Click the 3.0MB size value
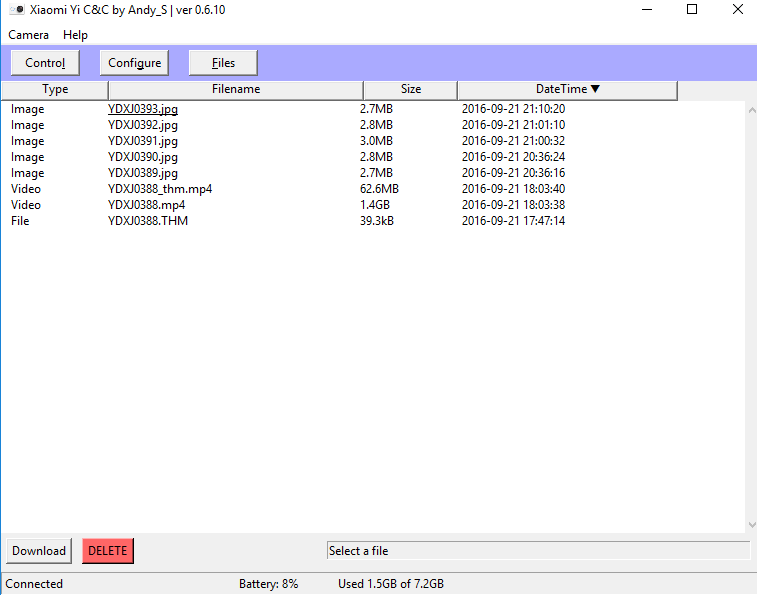757x595 pixels. coord(376,141)
